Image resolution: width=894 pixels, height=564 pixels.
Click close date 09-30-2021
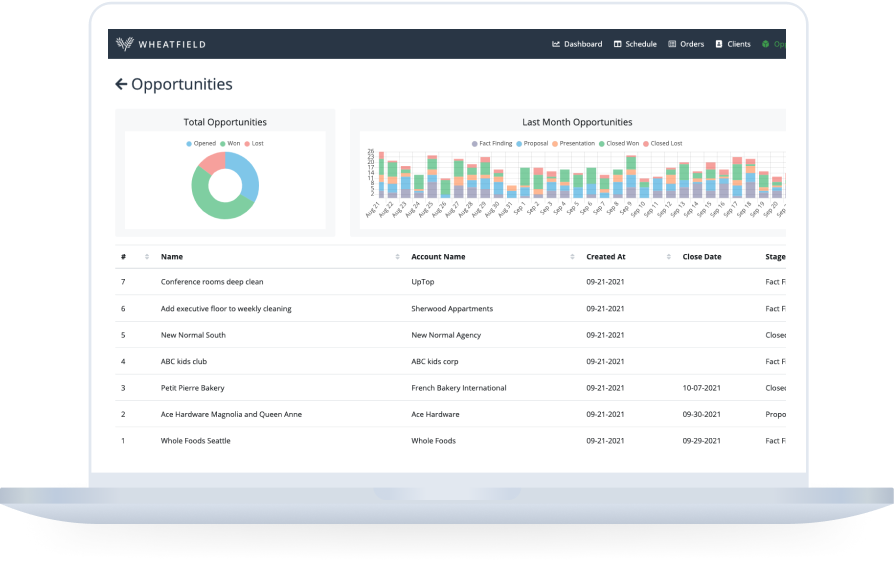[702, 415]
